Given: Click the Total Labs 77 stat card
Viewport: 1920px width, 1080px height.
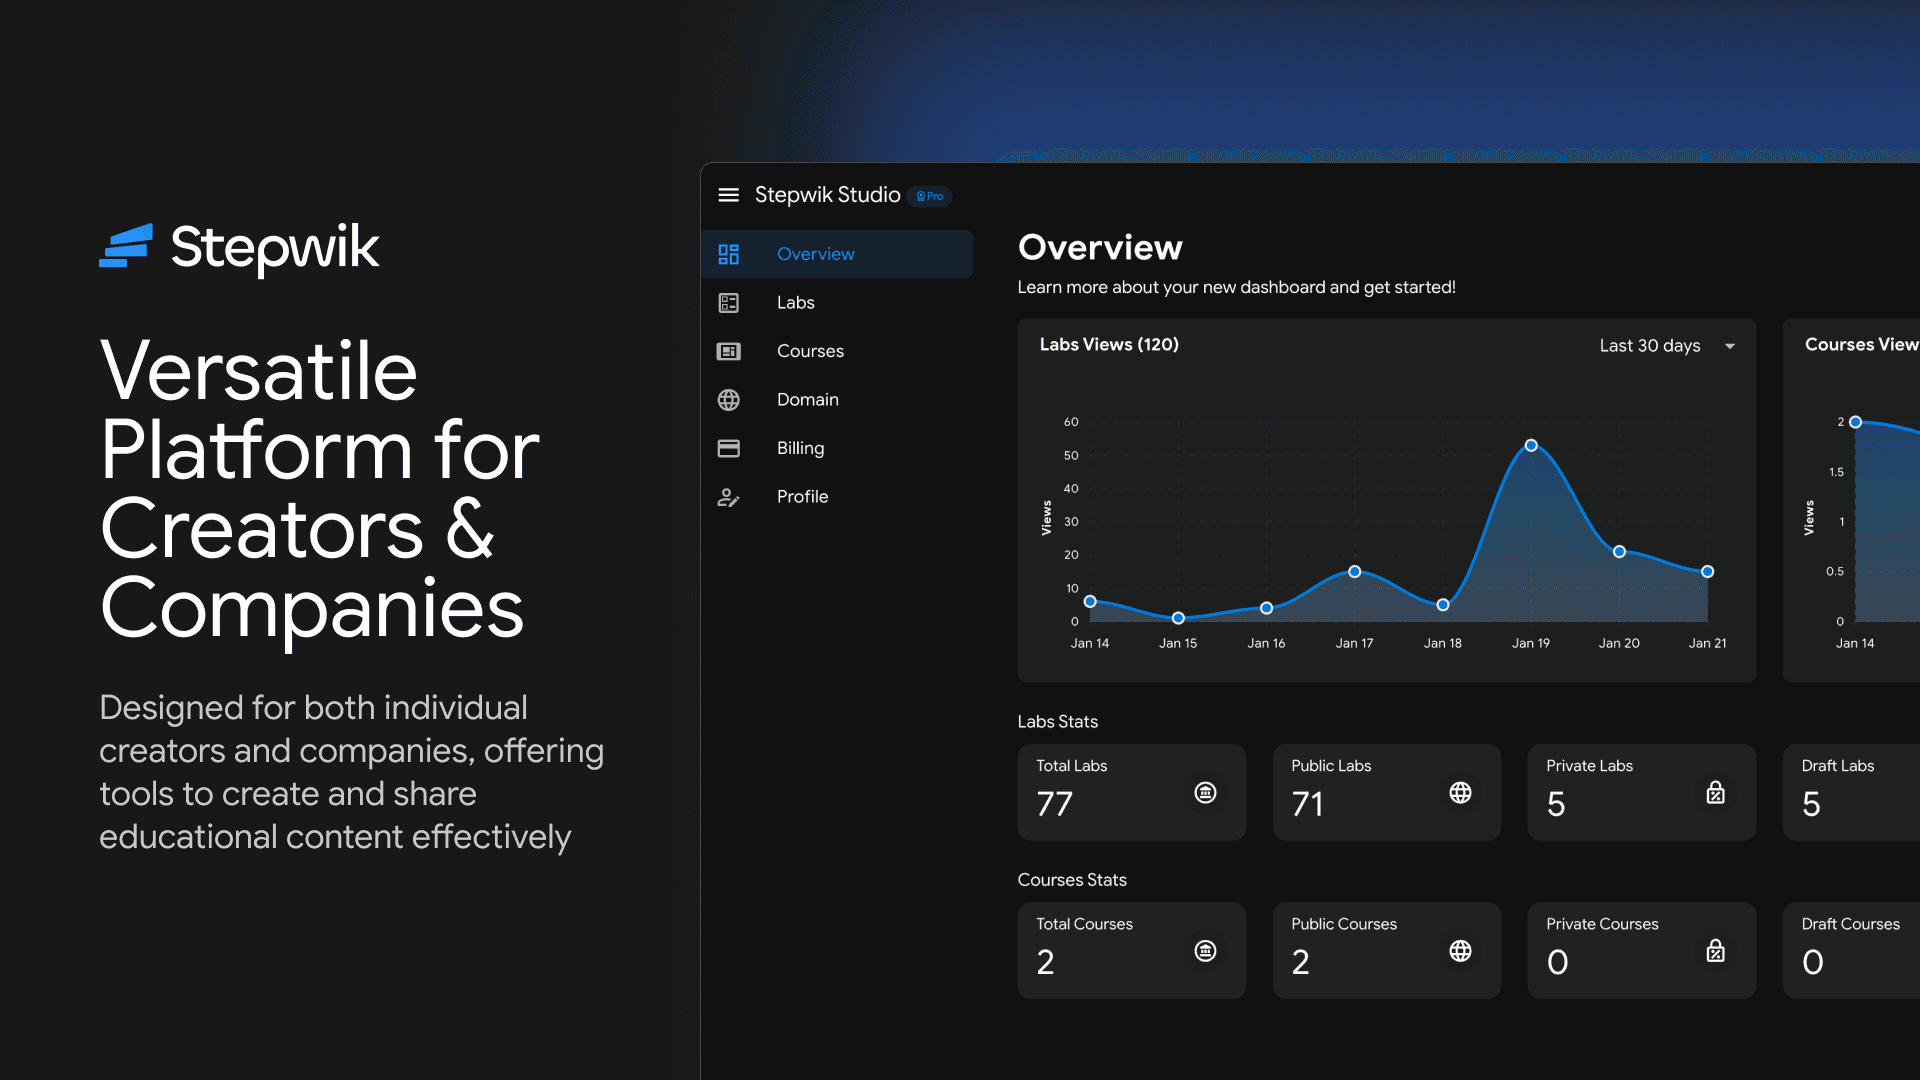Looking at the screenshot, I should click(x=1131, y=792).
